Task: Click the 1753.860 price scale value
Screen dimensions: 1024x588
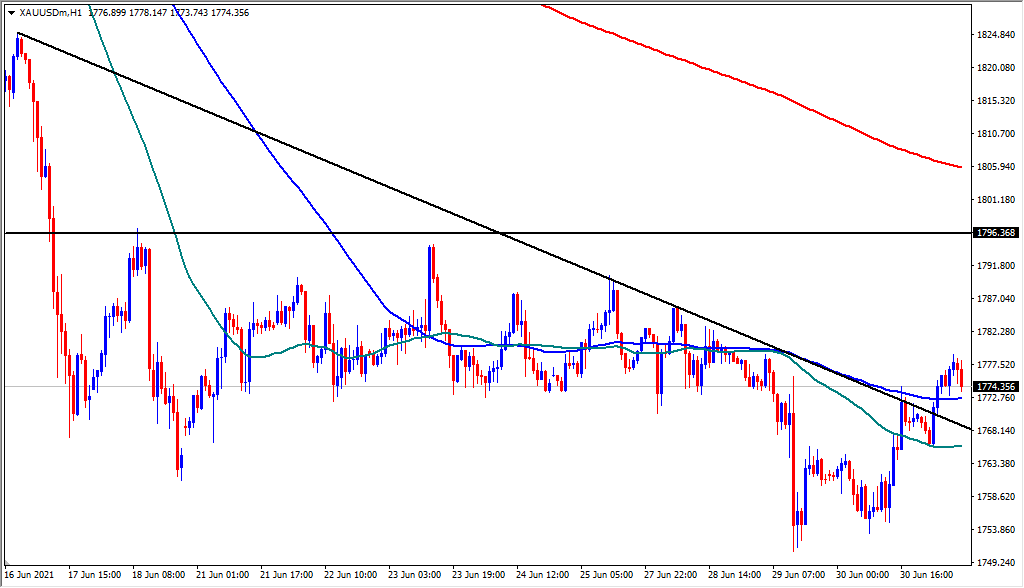Action: click(x=996, y=529)
